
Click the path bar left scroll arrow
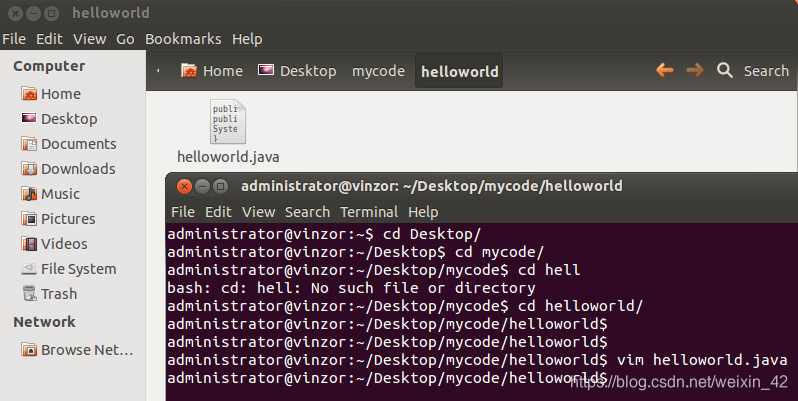pyautogui.click(x=158, y=71)
